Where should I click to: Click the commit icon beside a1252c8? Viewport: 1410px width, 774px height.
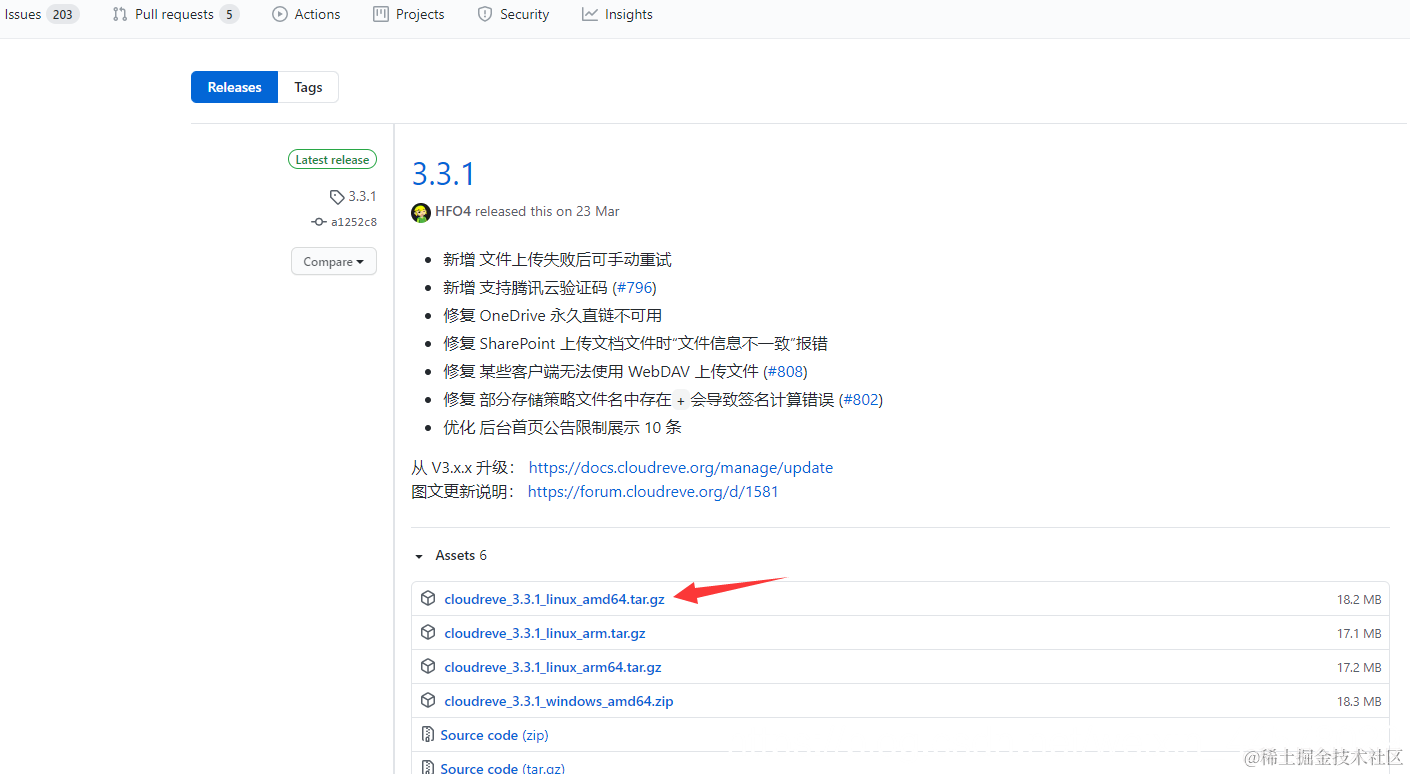[318, 222]
